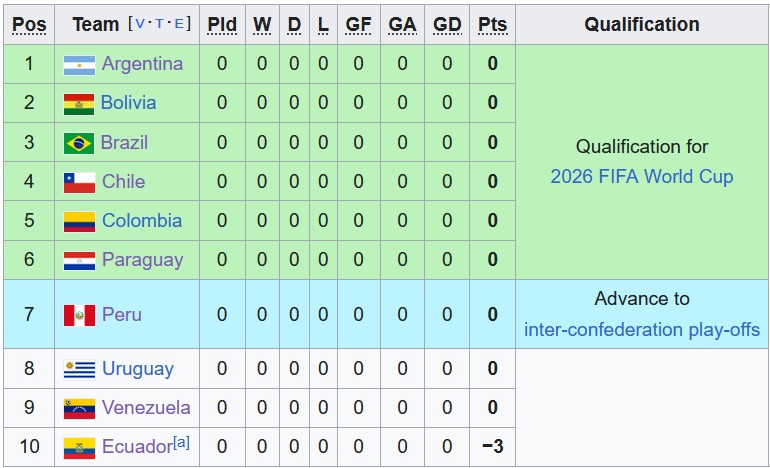
Task: Click the Colombia flag icon
Action: (x=79, y=221)
